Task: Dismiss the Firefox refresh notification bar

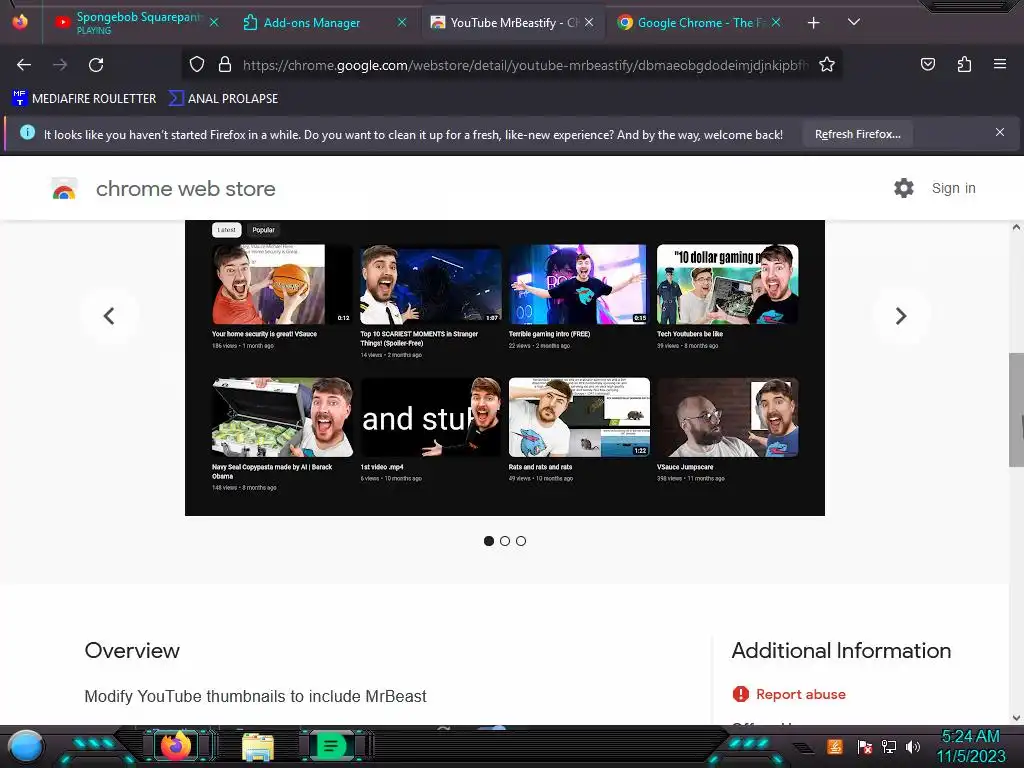Action: point(999,133)
